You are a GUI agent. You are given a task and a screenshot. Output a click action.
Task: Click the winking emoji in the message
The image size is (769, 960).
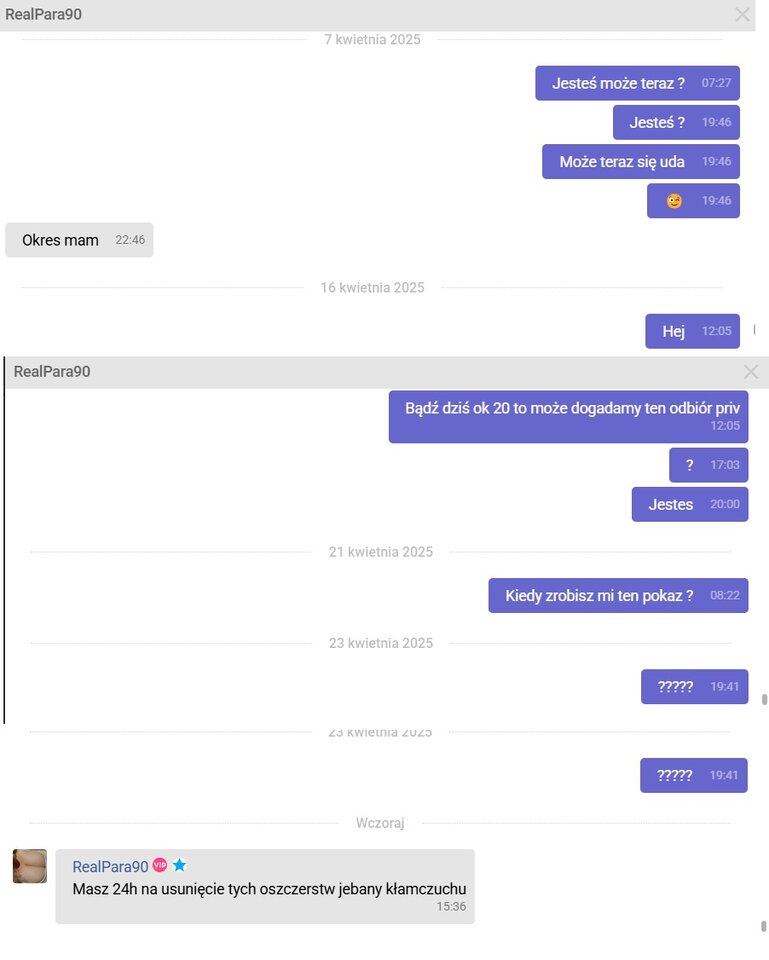click(674, 201)
